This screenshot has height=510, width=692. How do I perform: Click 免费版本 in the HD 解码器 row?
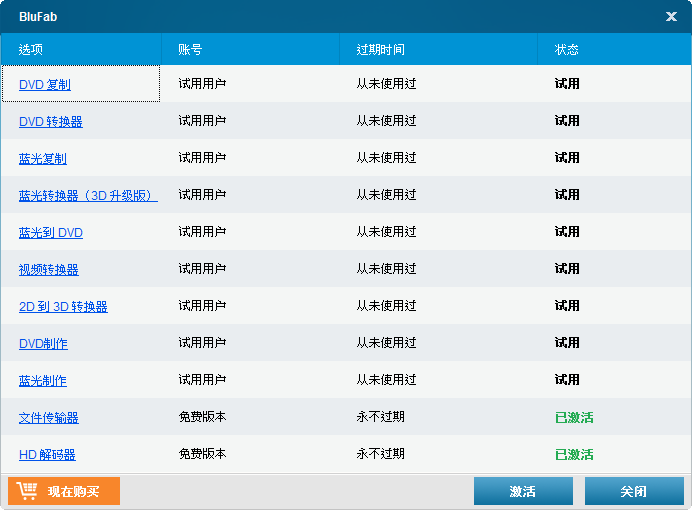click(202, 454)
